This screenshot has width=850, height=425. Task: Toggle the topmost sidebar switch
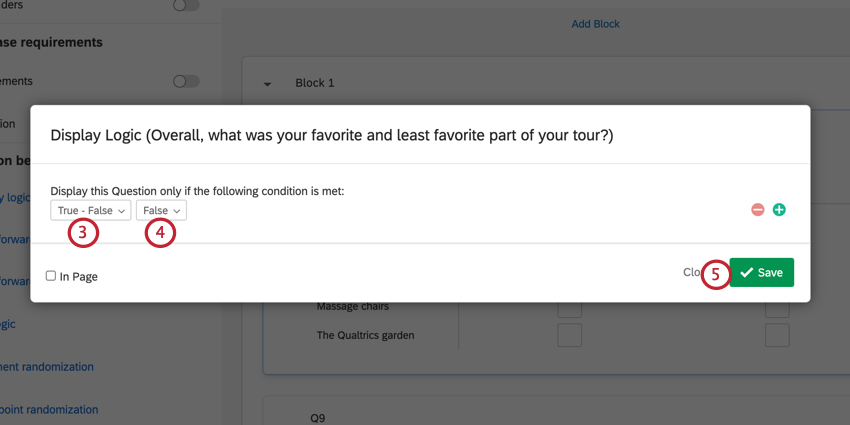point(186,6)
